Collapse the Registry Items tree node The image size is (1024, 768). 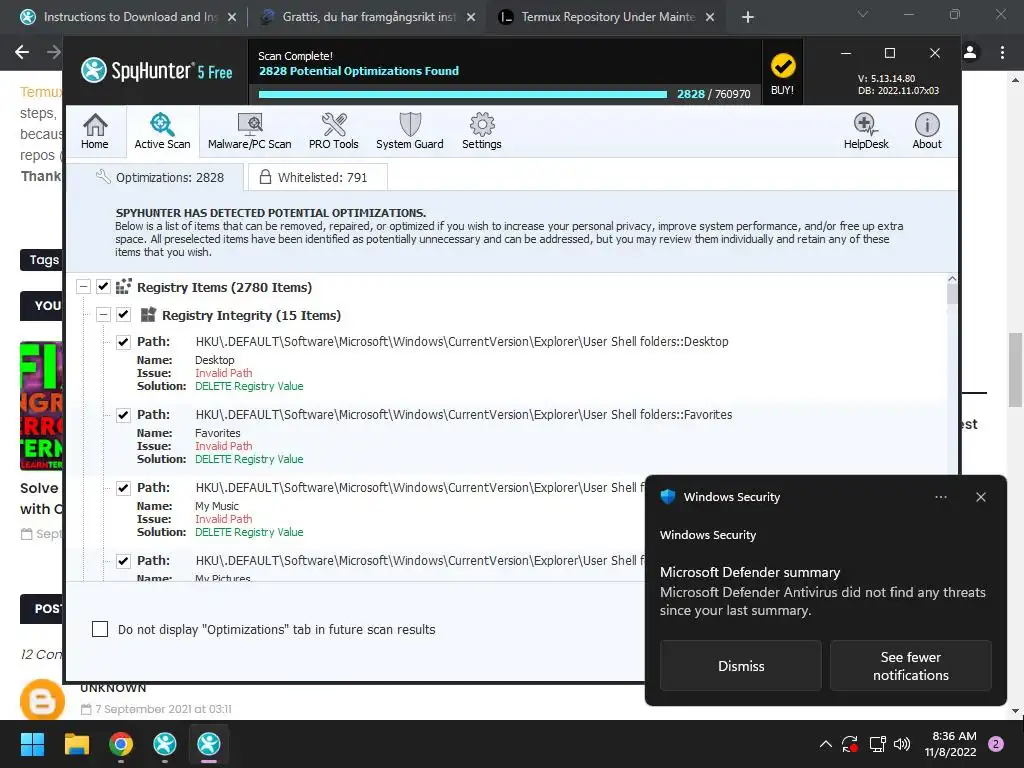click(83, 287)
